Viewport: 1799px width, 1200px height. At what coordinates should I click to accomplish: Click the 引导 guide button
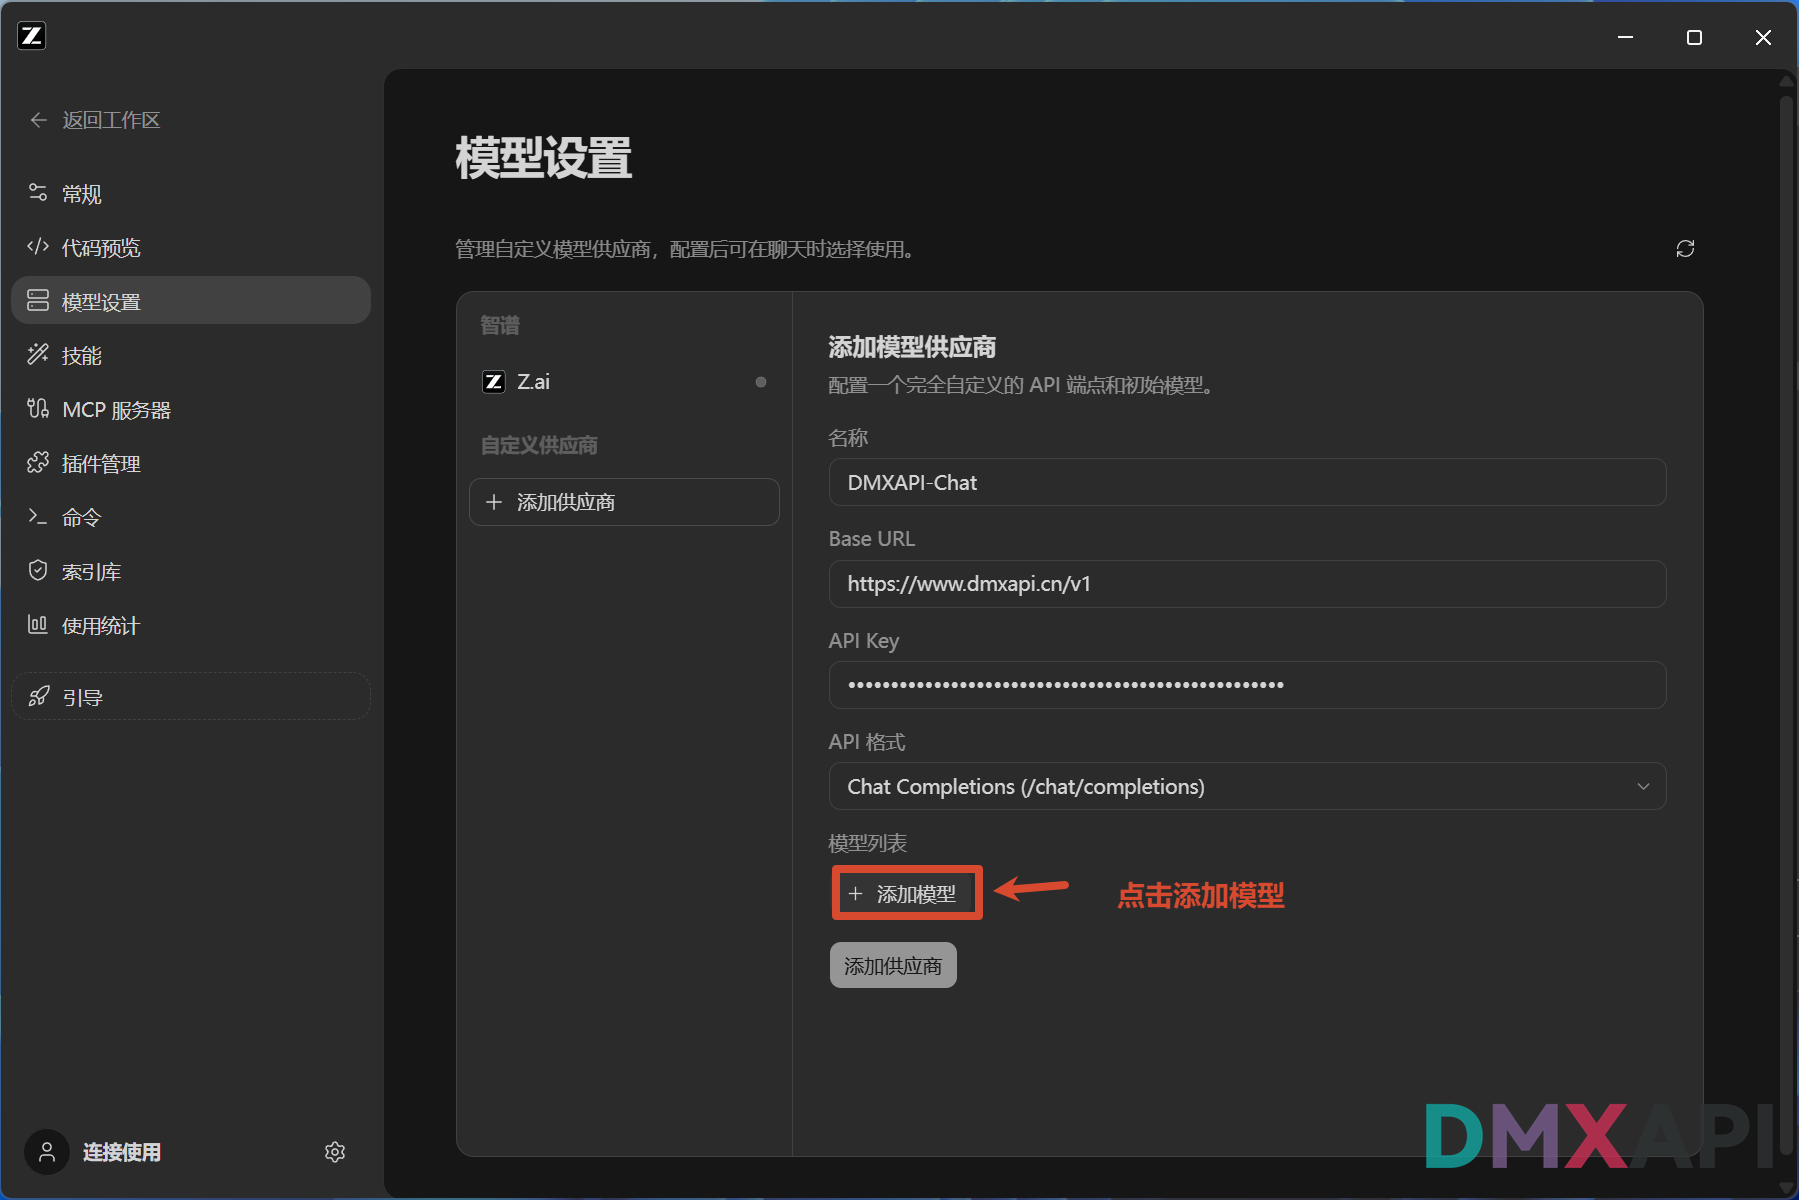click(x=190, y=696)
